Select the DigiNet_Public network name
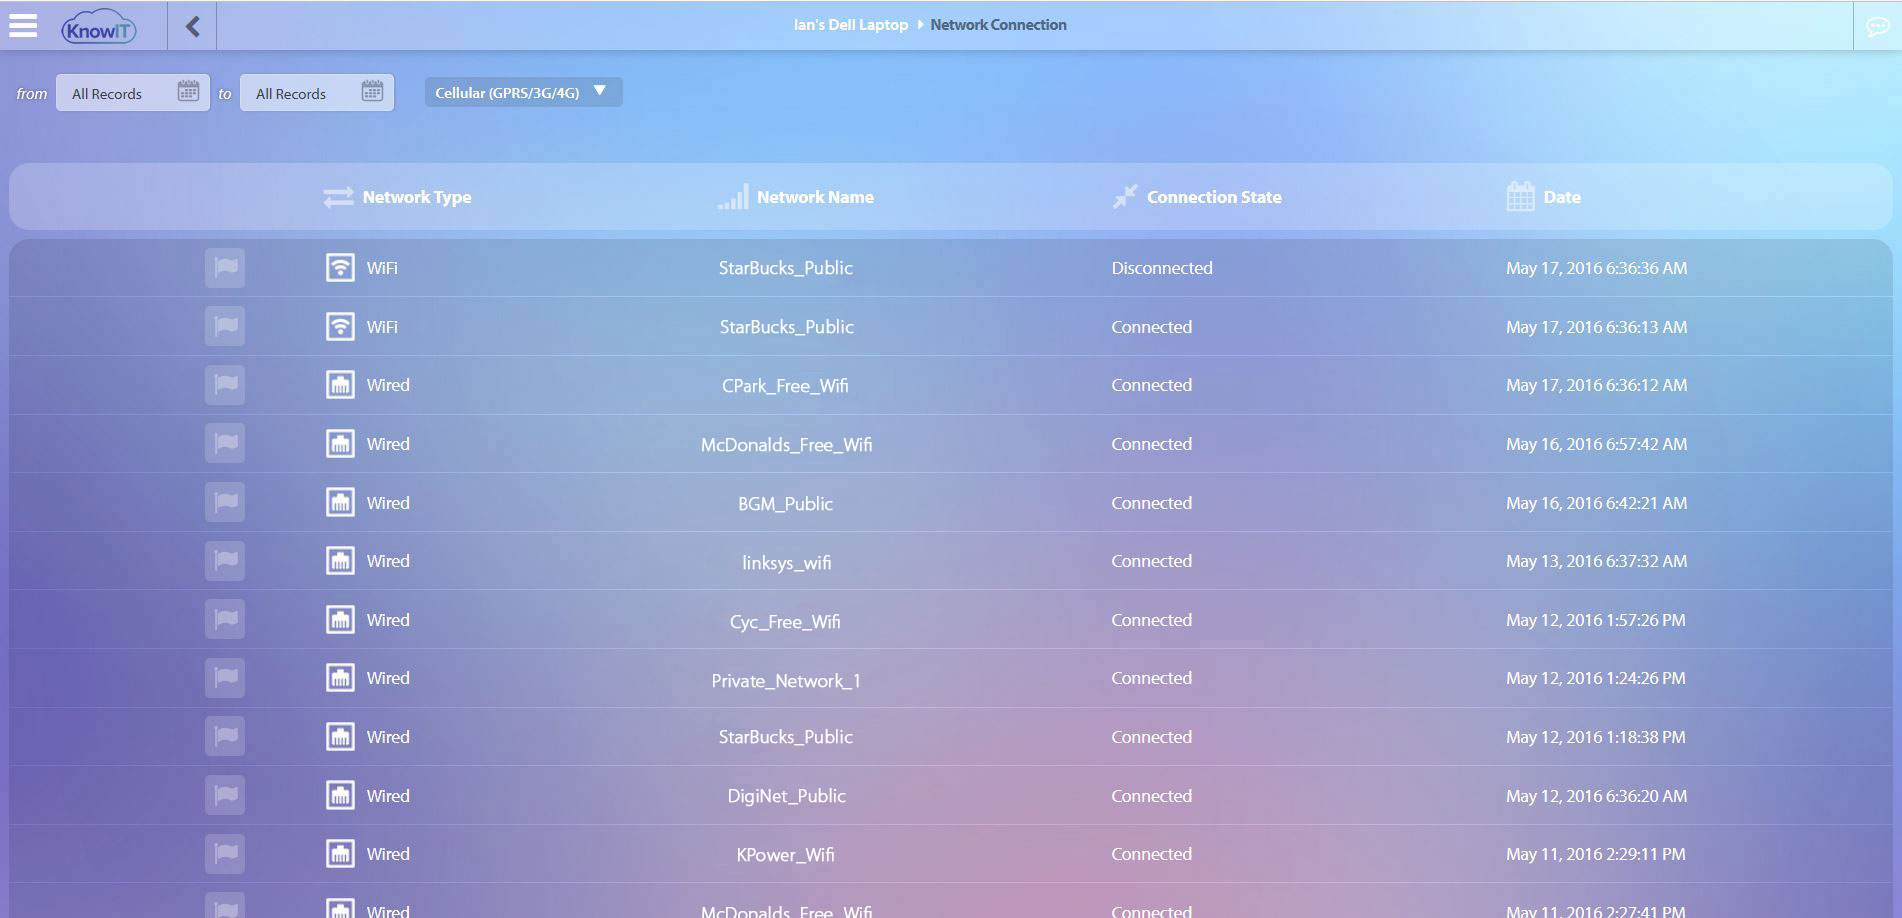The height and width of the screenshot is (918, 1902). (786, 796)
